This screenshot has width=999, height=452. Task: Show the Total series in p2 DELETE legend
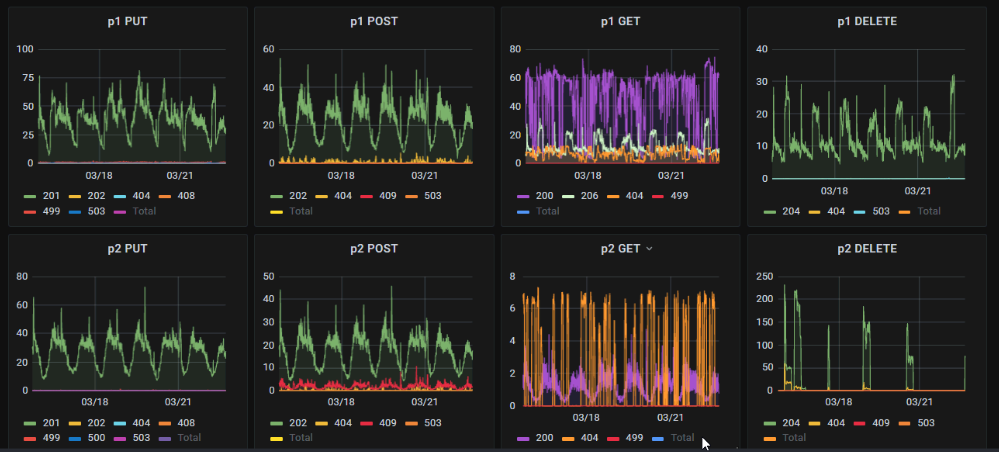784,437
